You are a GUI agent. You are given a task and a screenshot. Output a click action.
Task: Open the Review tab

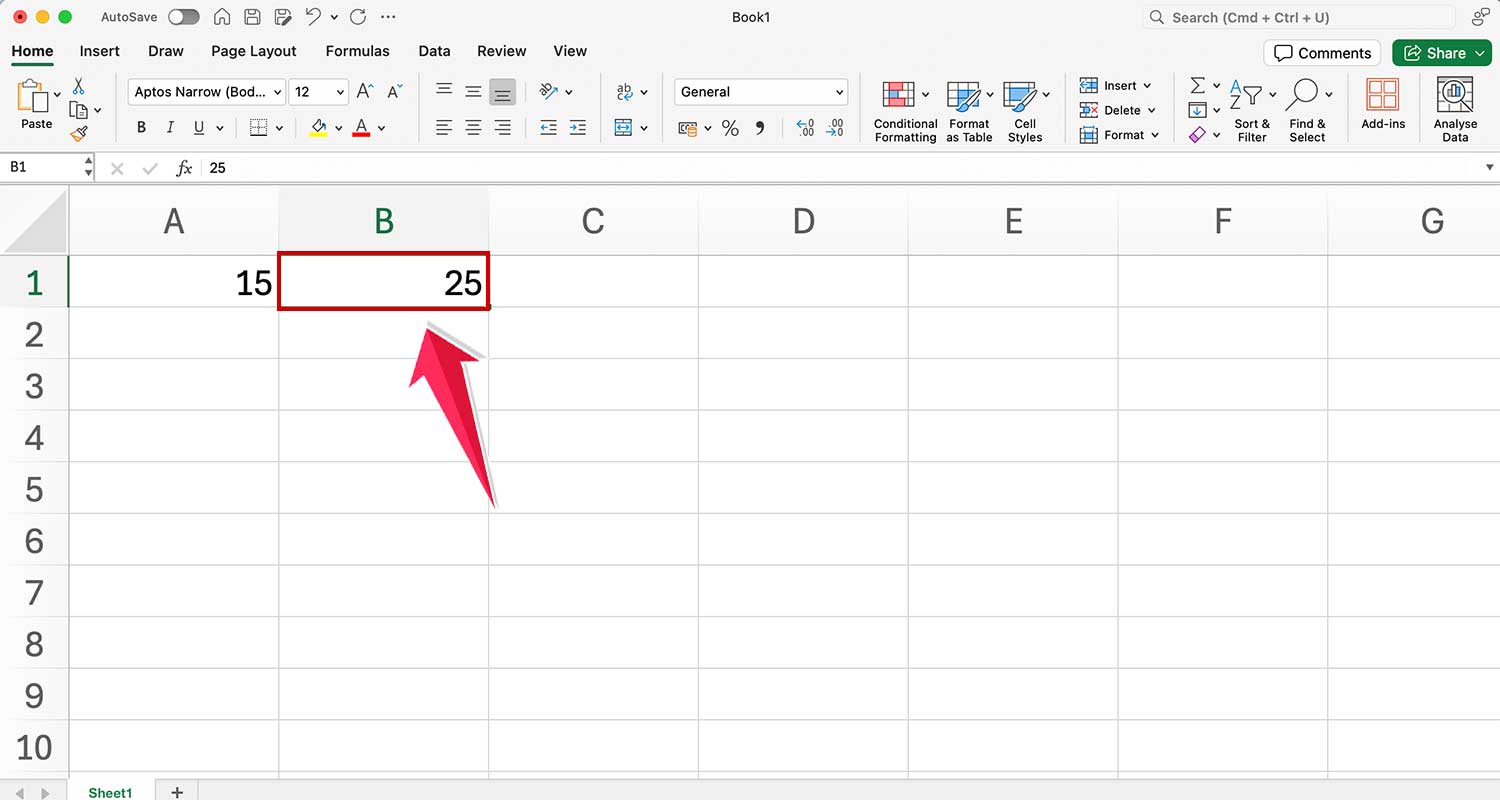(501, 51)
